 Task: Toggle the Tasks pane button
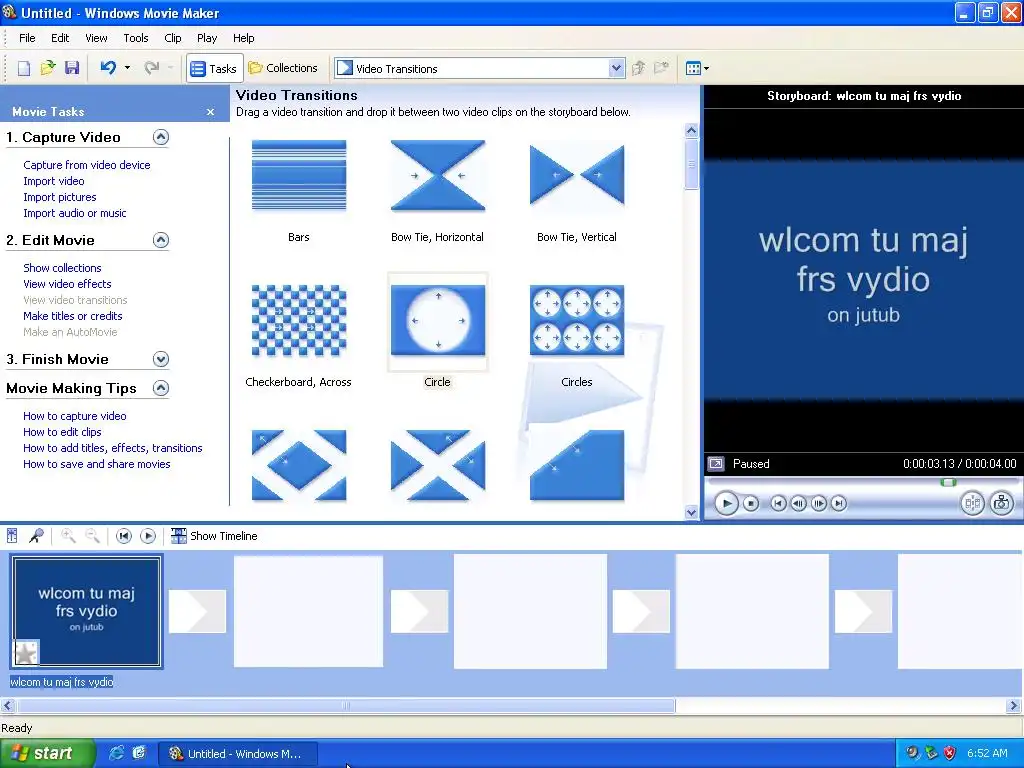point(214,68)
